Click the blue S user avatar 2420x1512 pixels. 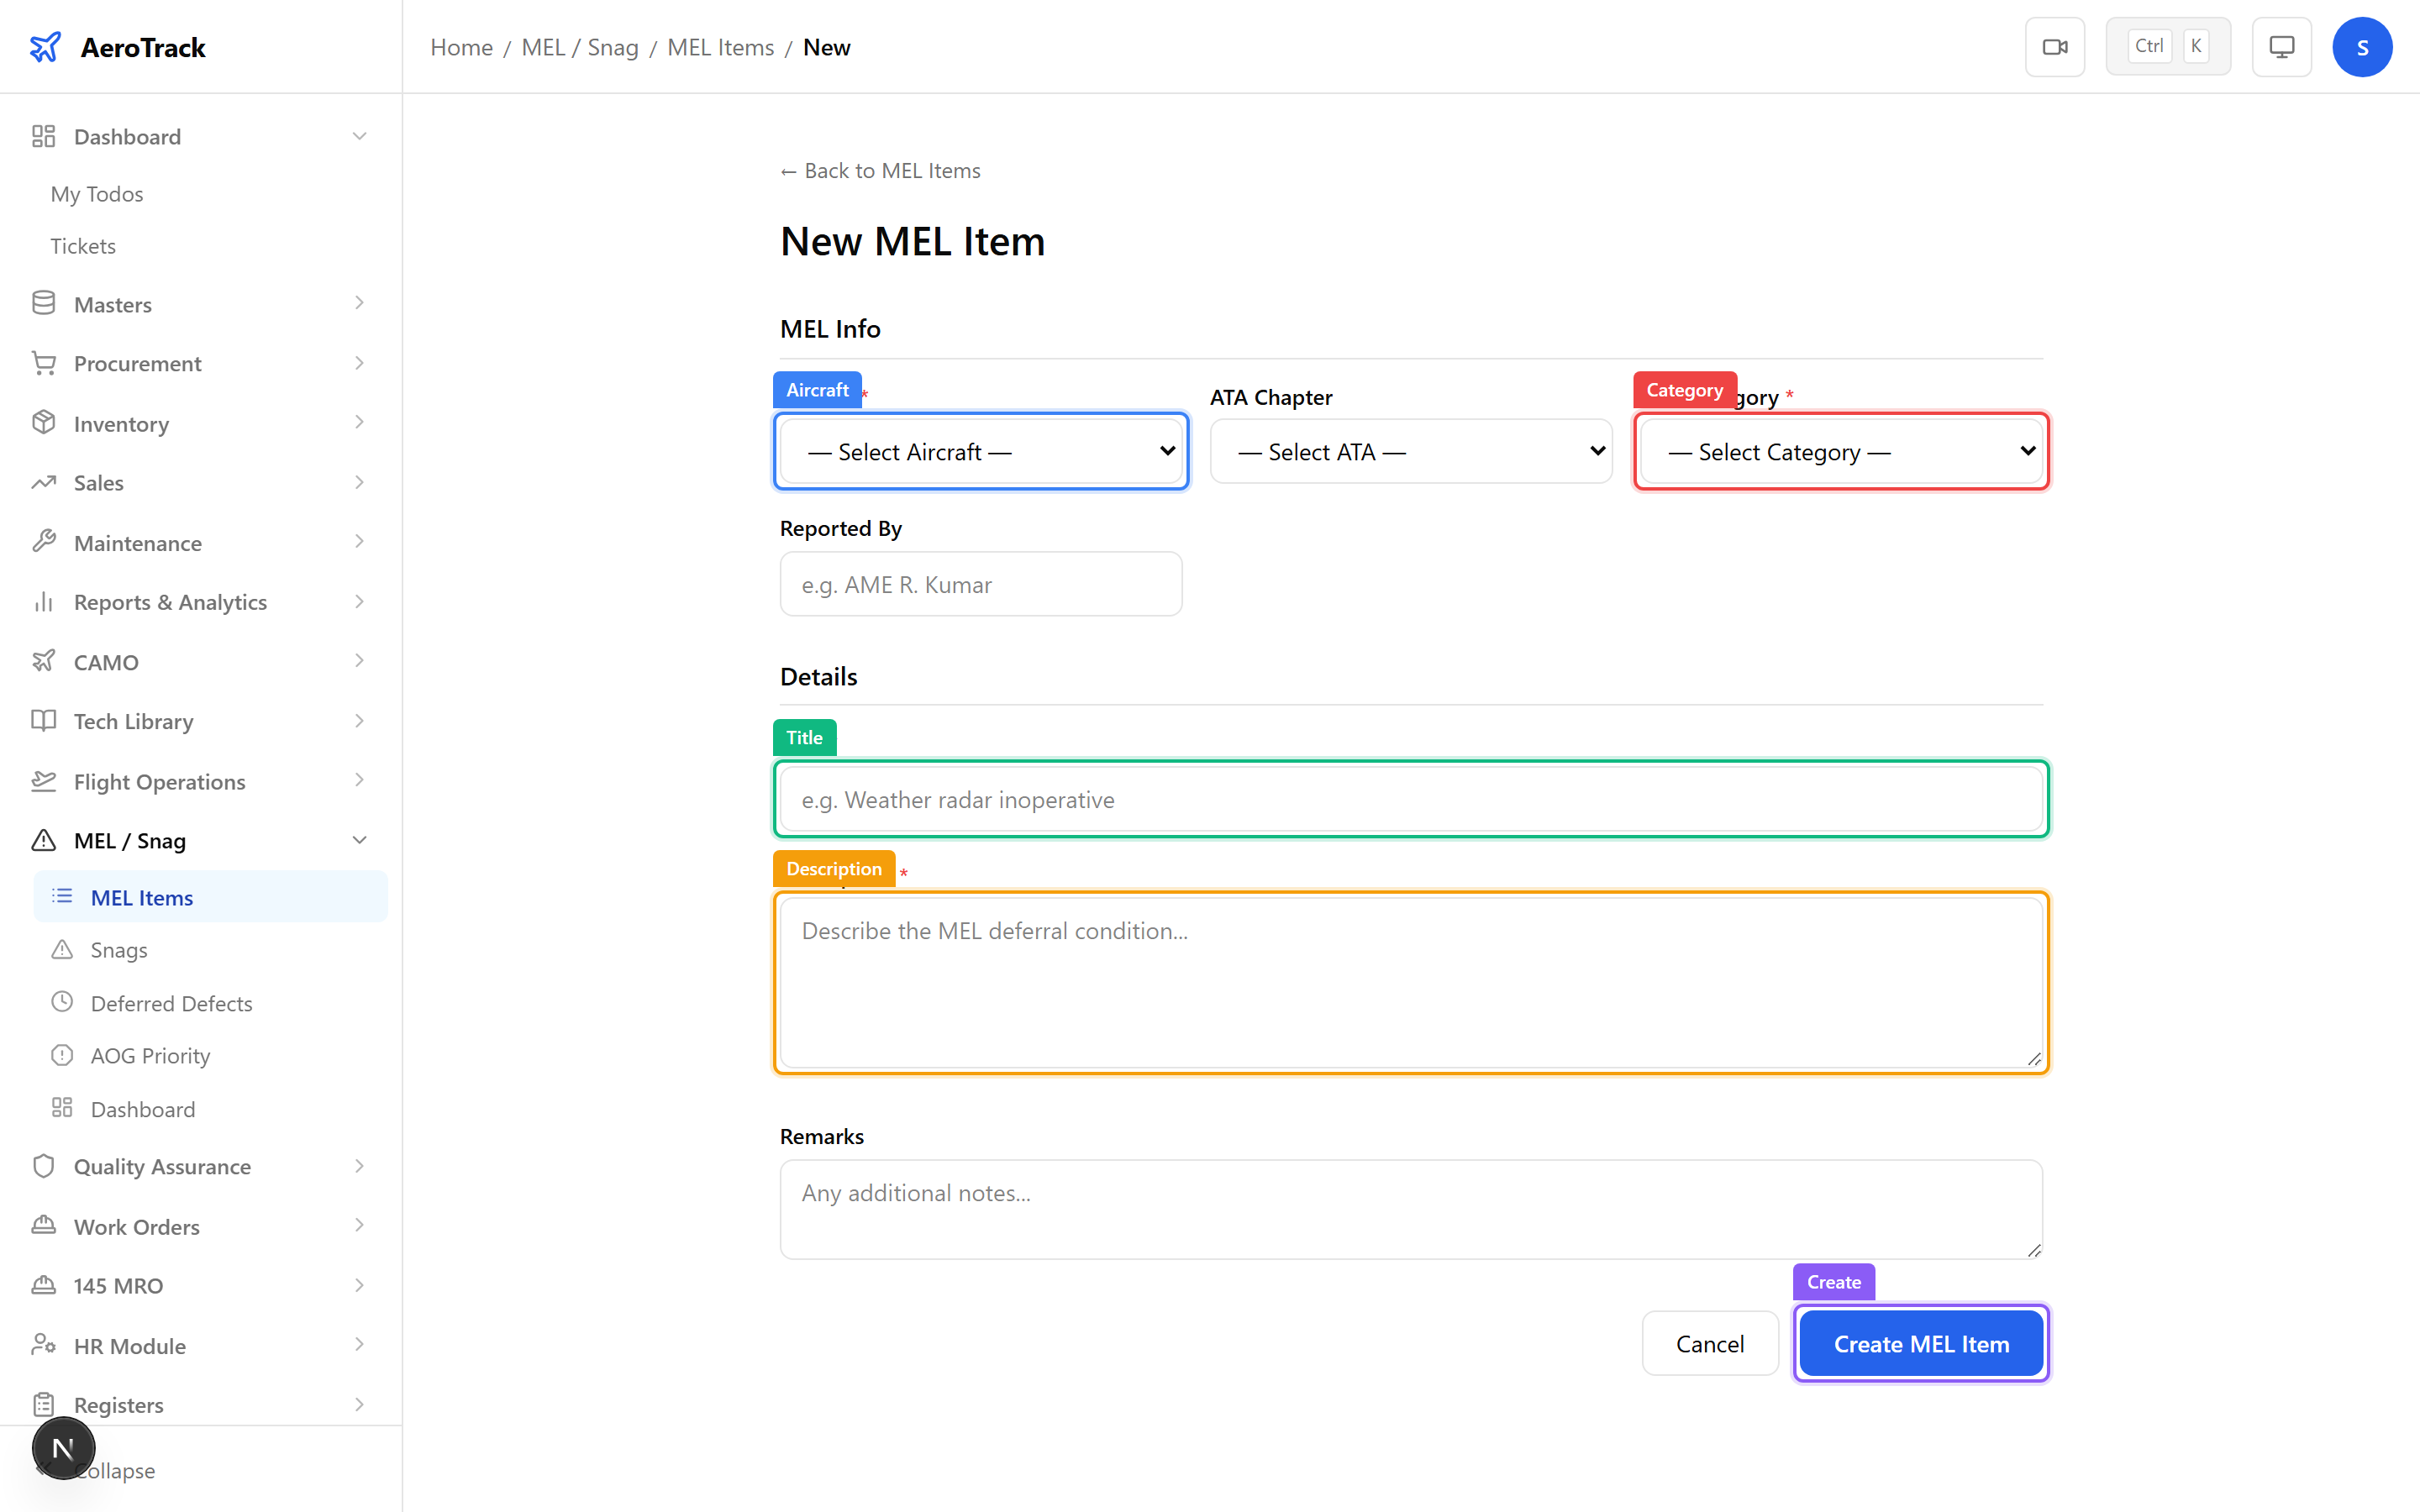click(2363, 46)
